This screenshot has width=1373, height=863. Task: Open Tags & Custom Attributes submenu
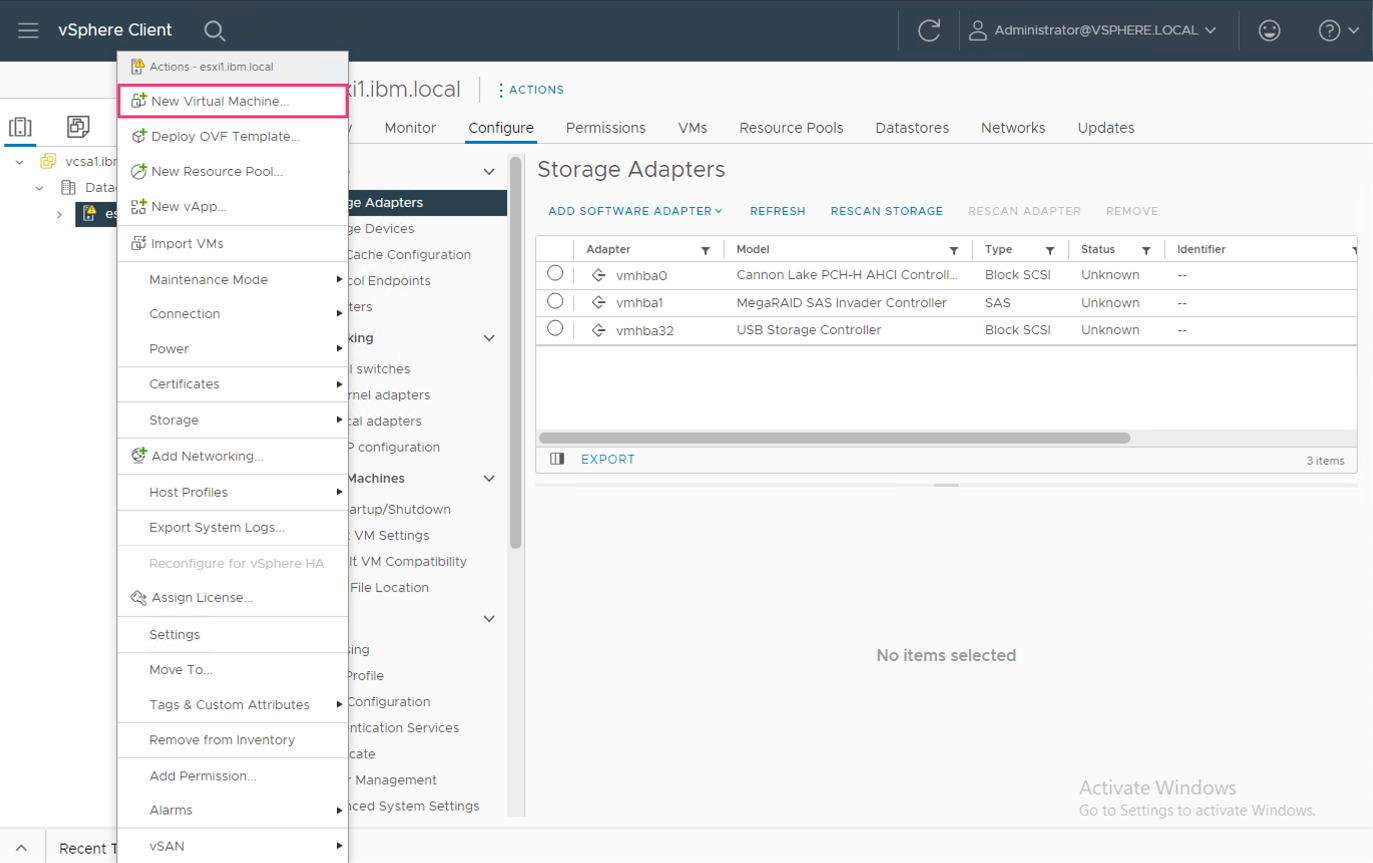(233, 704)
